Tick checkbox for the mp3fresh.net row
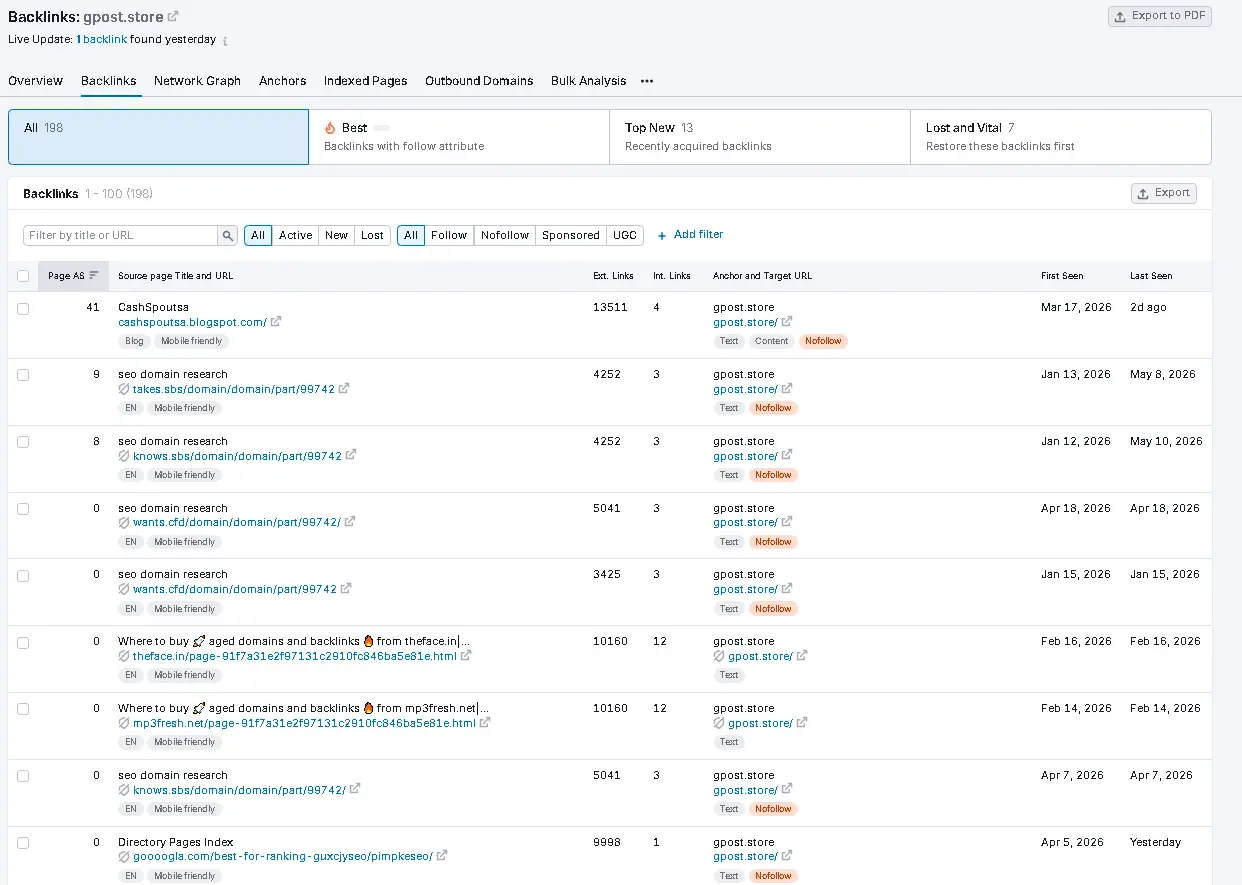 click(x=23, y=709)
